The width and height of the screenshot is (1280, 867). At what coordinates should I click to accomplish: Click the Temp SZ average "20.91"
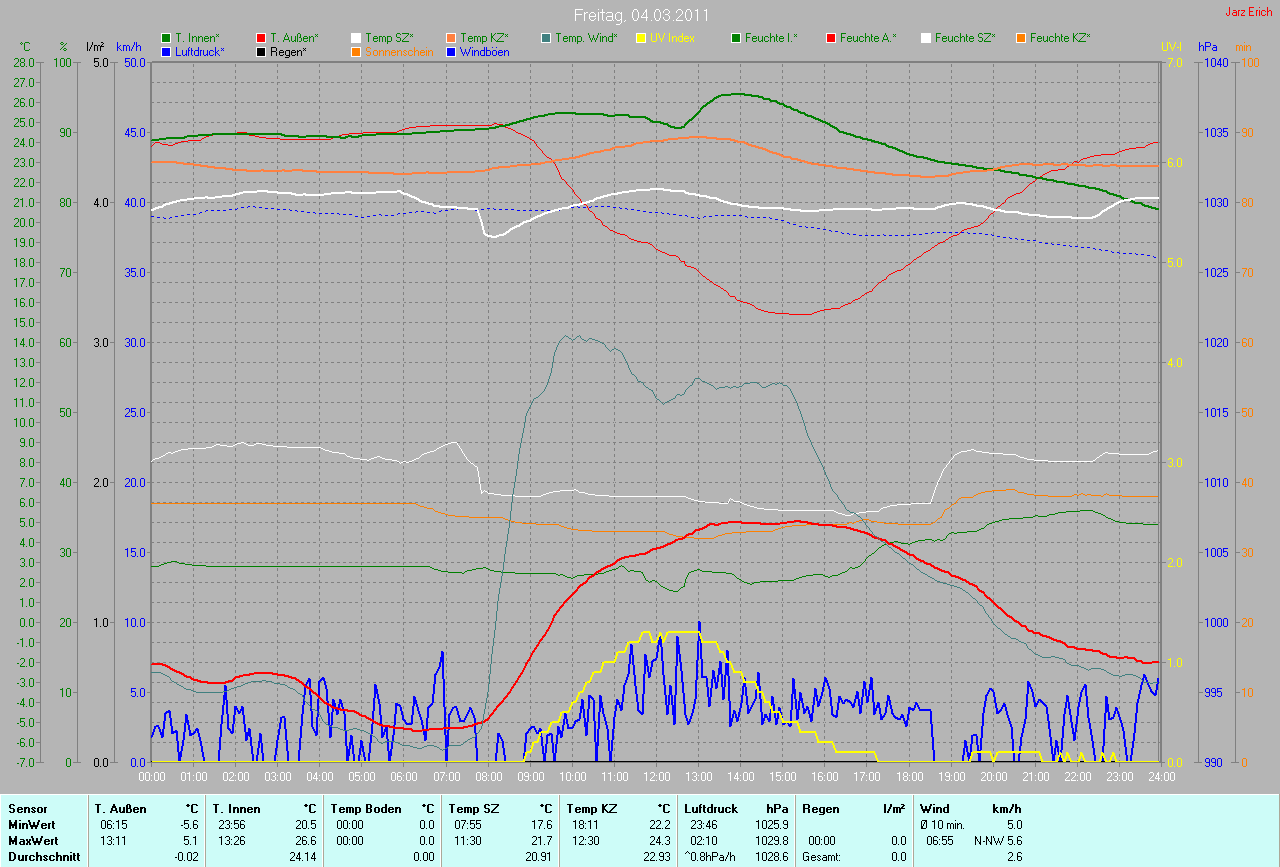point(538,857)
